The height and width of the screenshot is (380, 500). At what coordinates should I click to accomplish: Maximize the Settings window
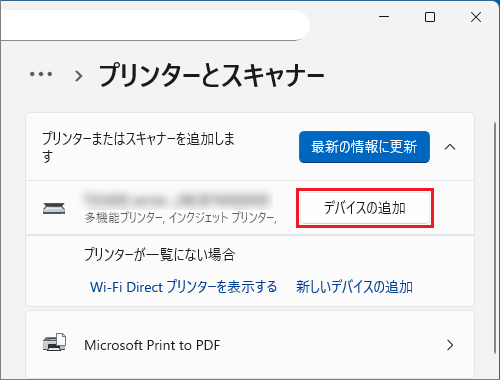(430, 17)
